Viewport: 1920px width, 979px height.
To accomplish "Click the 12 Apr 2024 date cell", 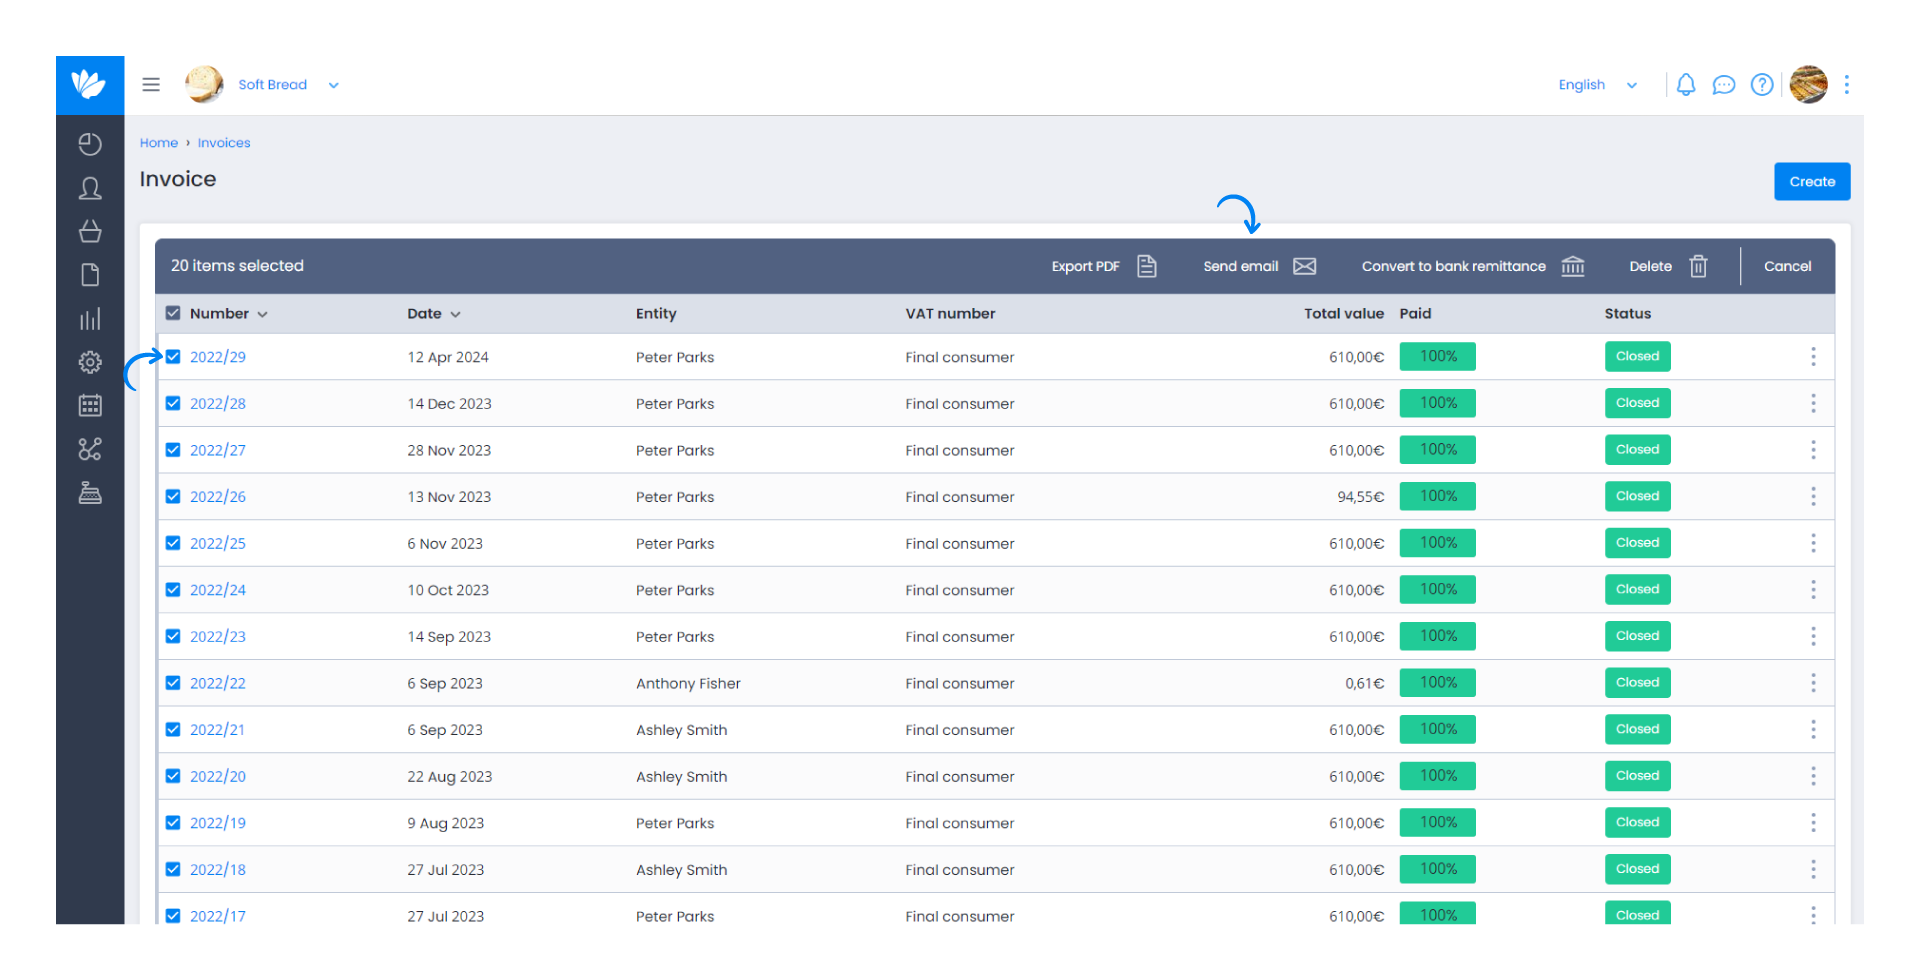I will [x=448, y=357].
